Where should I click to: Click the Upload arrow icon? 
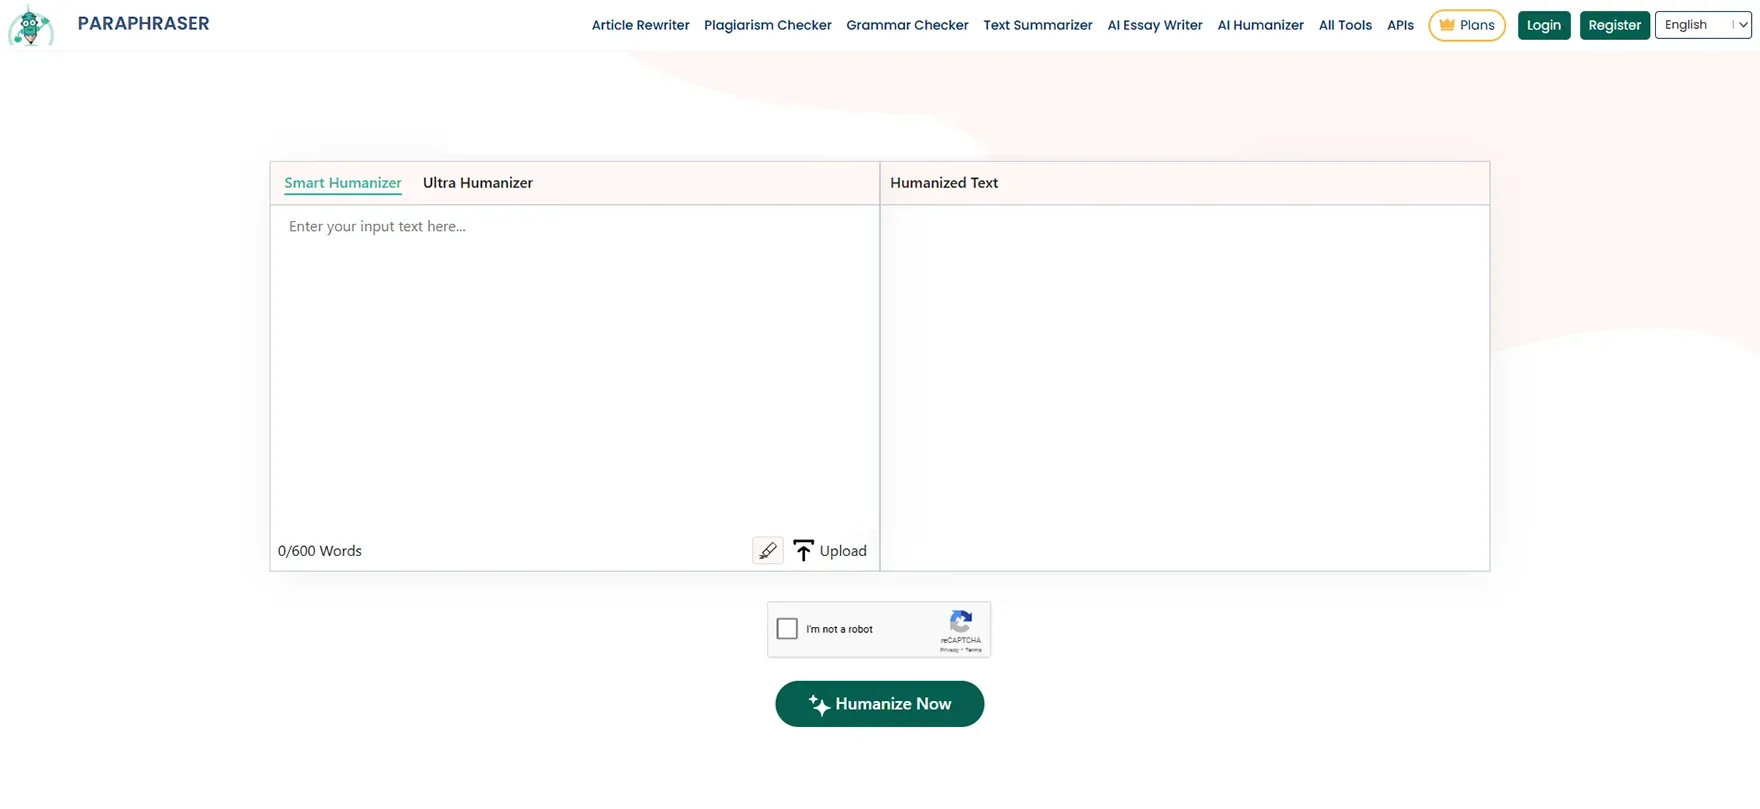pos(803,551)
